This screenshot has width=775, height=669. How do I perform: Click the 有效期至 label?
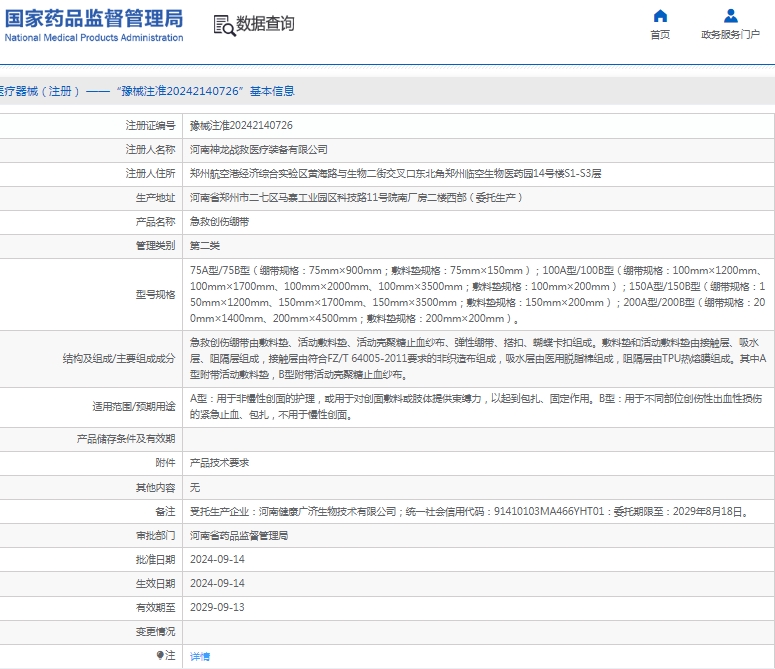(x=155, y=607)
